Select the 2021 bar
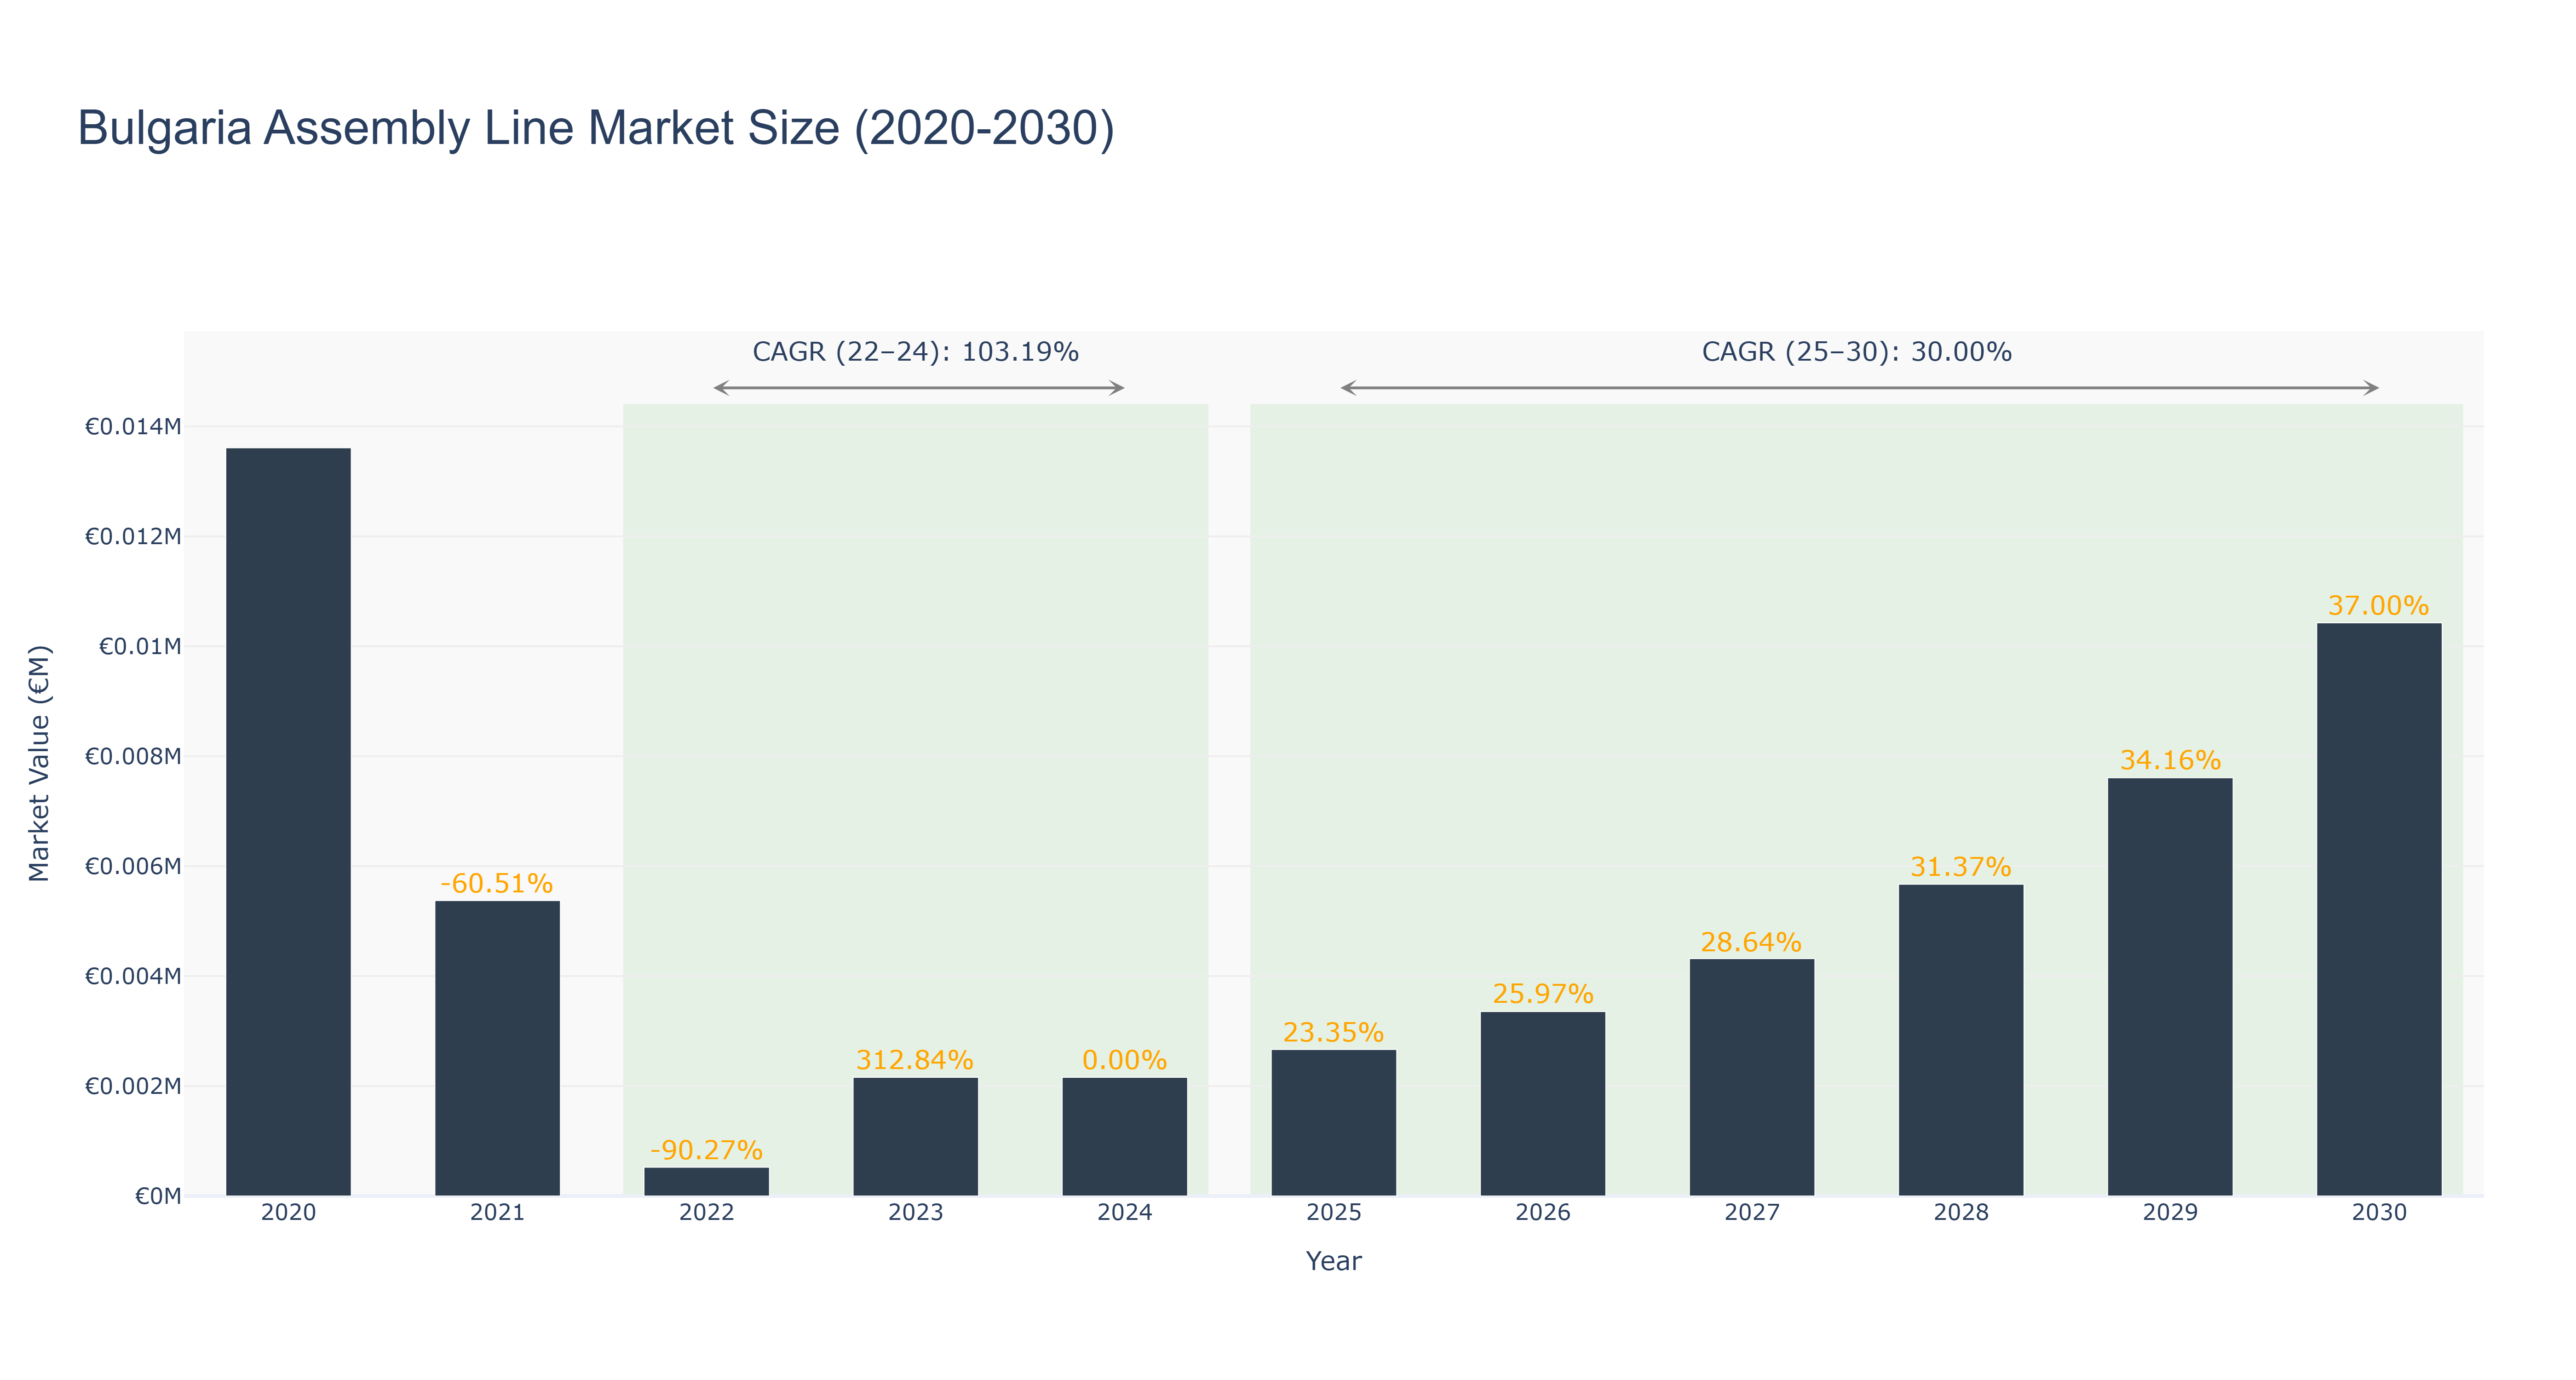2576x1380 pixels. coord(497,1048)
